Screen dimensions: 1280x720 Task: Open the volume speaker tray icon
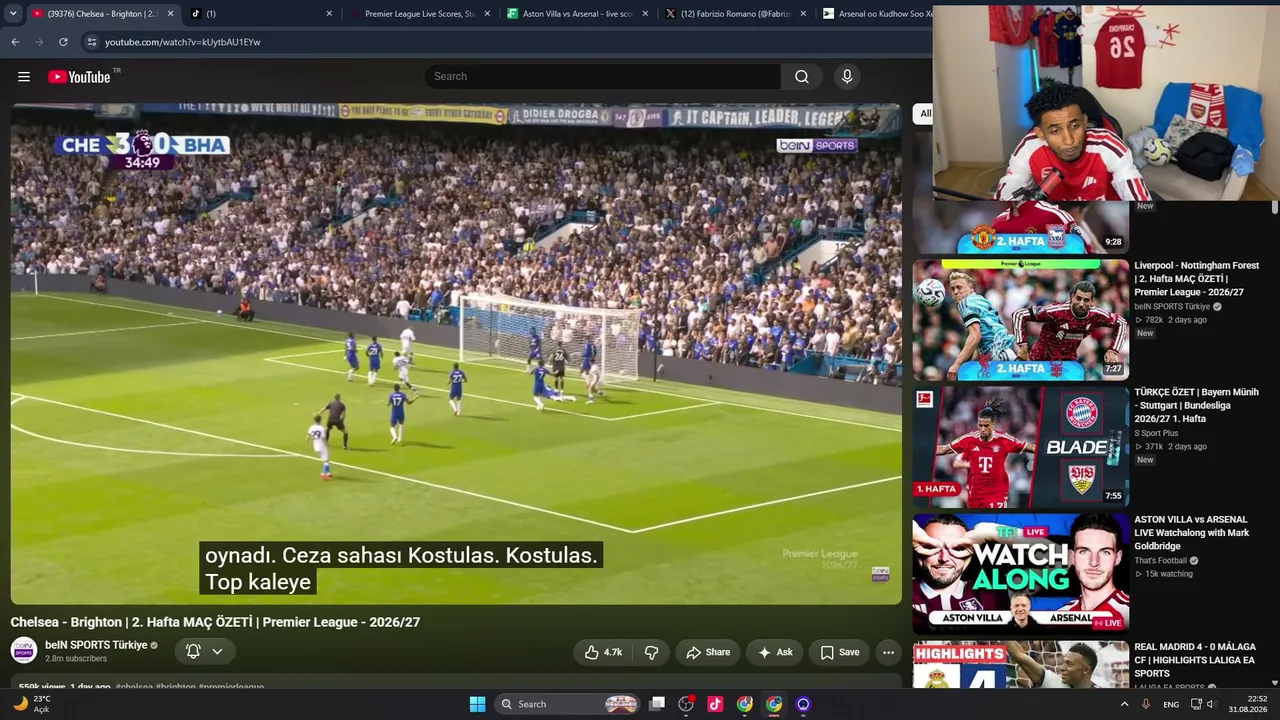click(1211, 704)
